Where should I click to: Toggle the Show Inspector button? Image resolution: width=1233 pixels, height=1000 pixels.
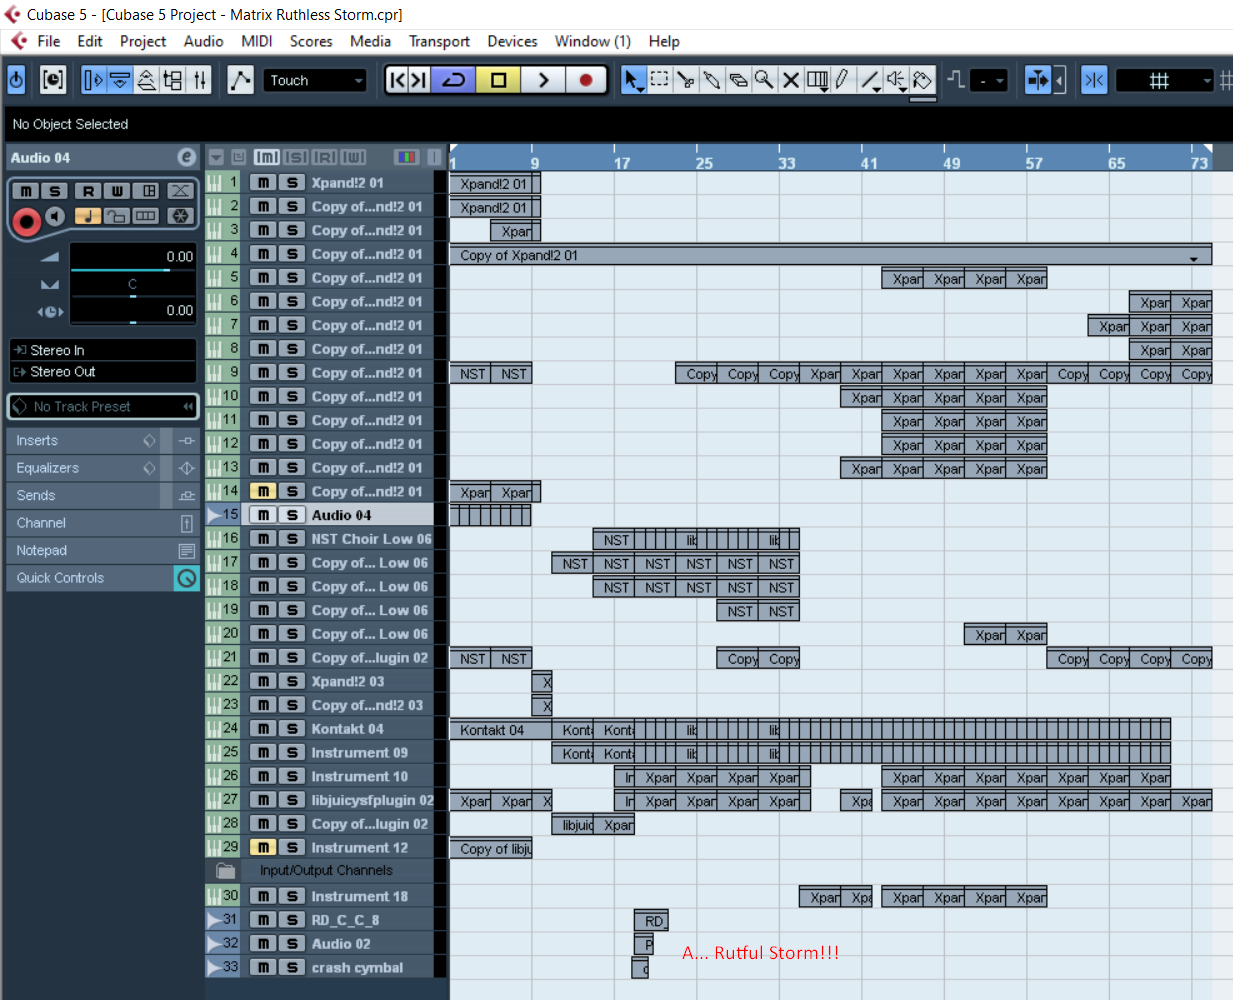pyautogui.click(x=93, y=80)
